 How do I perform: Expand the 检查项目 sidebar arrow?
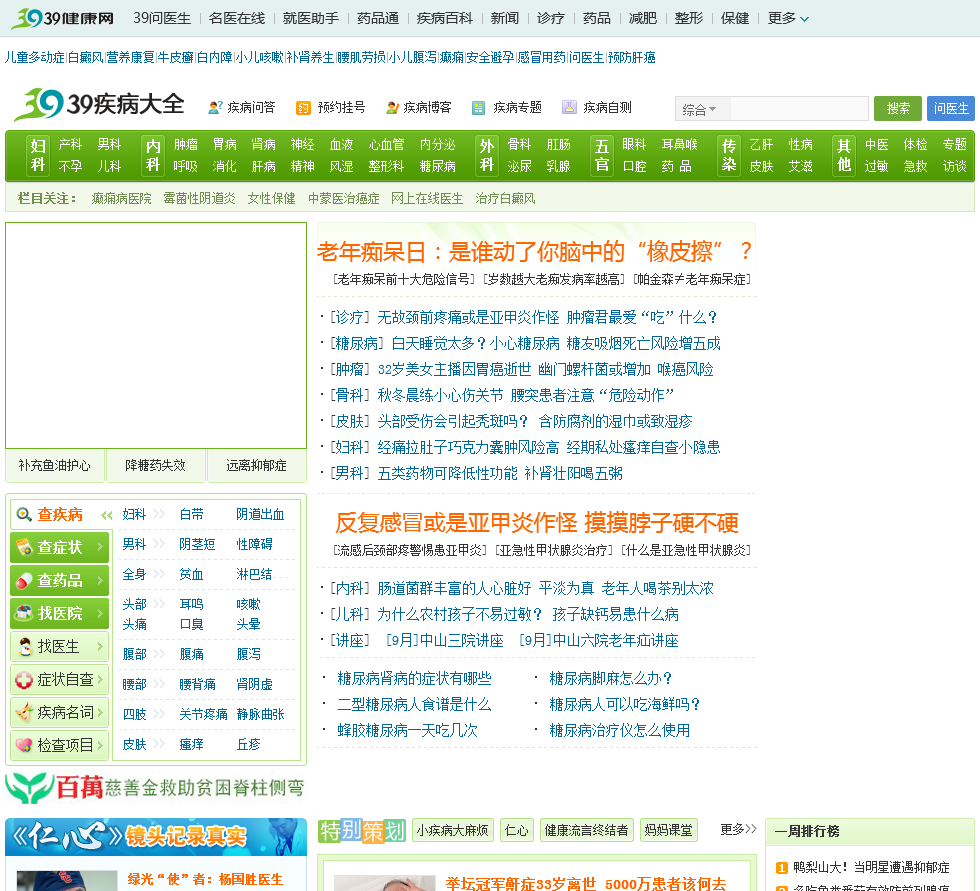pyautogui.click(x=100, y=745)
